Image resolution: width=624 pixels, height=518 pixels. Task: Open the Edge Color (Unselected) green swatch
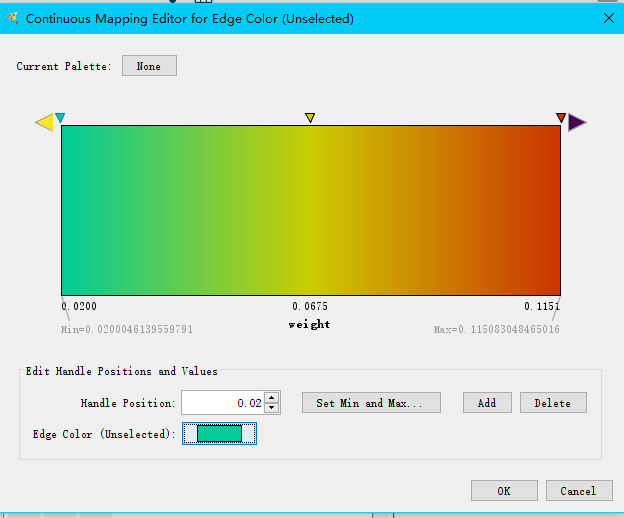pyautogui.click(x=219, y=433)
